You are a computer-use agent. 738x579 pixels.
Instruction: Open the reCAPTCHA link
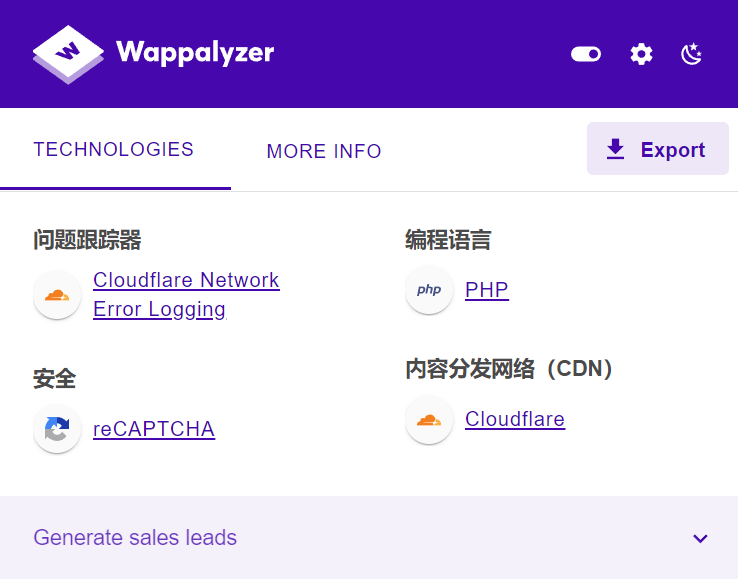pos(154,429)
